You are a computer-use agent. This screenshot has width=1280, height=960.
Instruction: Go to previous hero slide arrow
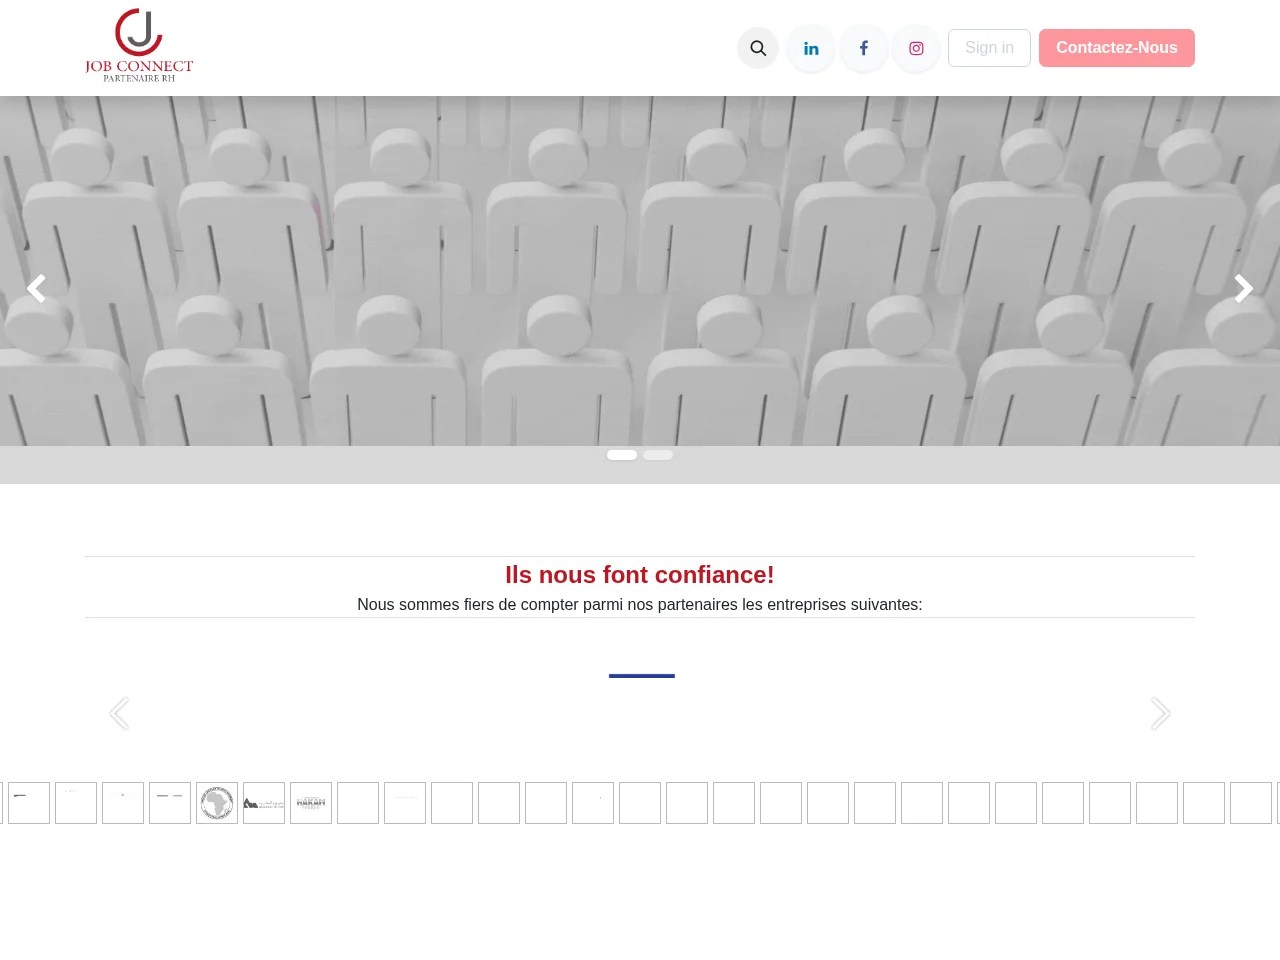[x=36, y=289]
